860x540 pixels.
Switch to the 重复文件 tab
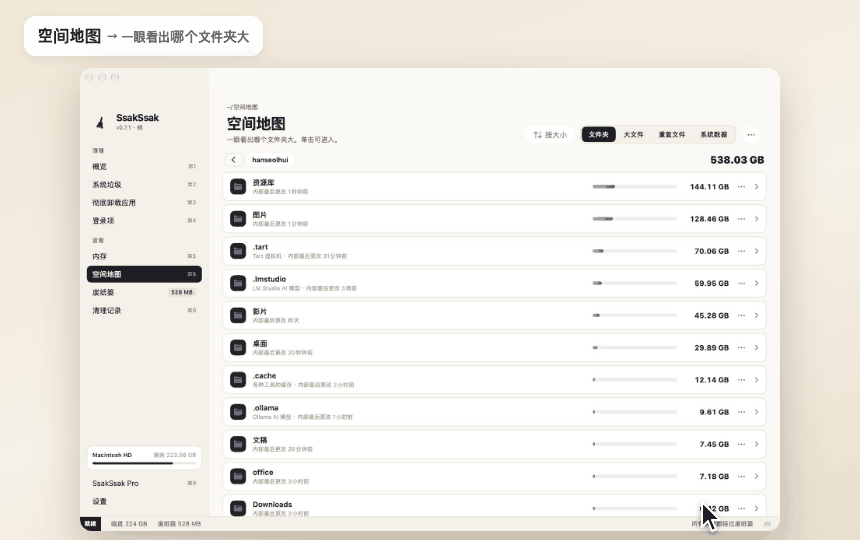pos(672,135)
